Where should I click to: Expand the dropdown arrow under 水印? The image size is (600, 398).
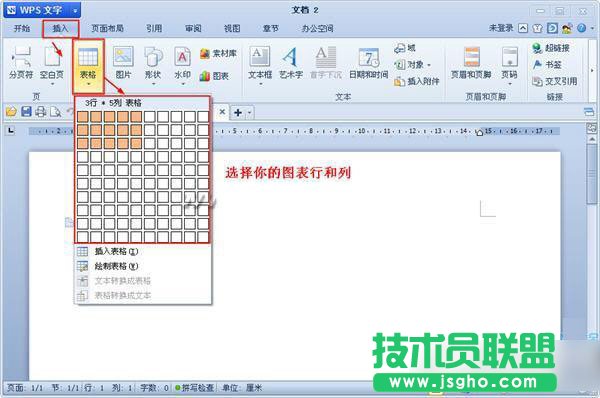[x=183, y=84]
